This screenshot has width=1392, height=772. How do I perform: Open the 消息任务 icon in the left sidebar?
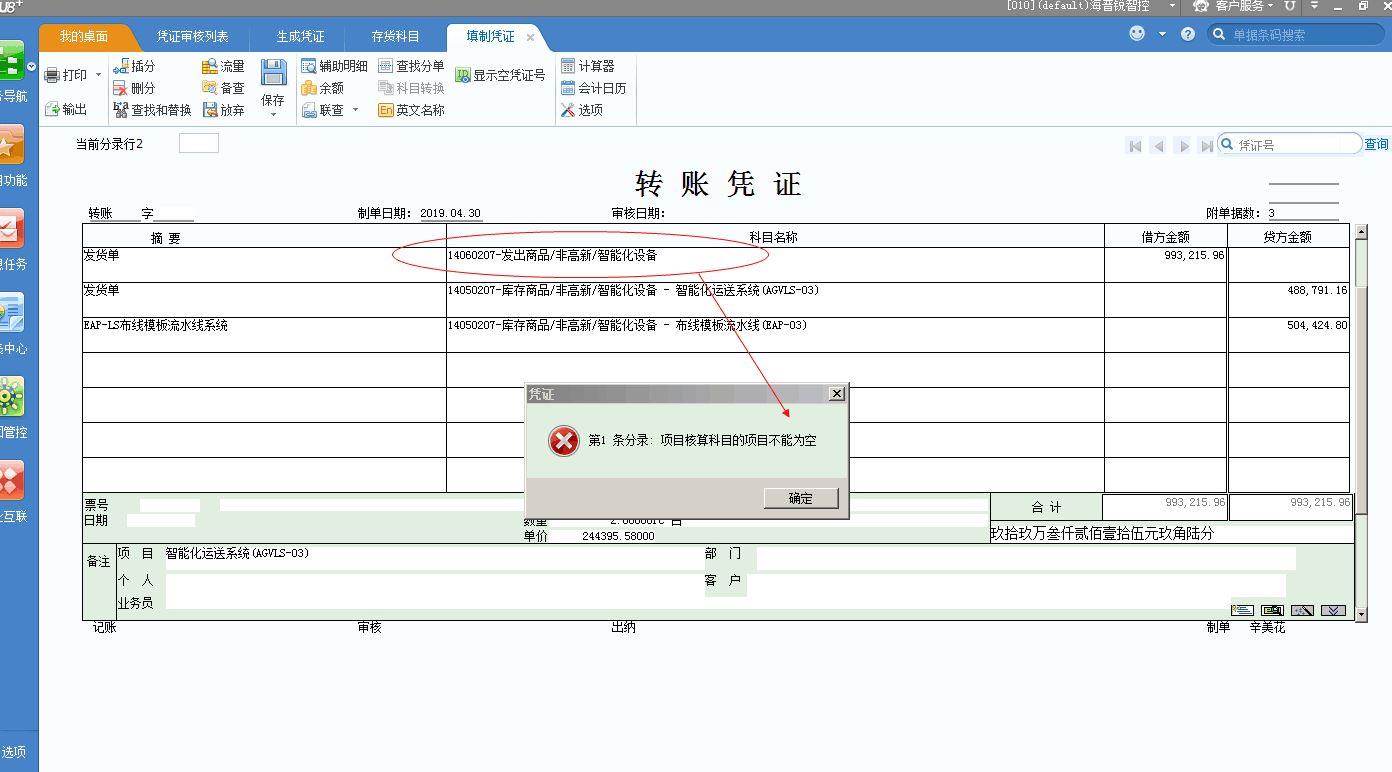coord(10,230)
